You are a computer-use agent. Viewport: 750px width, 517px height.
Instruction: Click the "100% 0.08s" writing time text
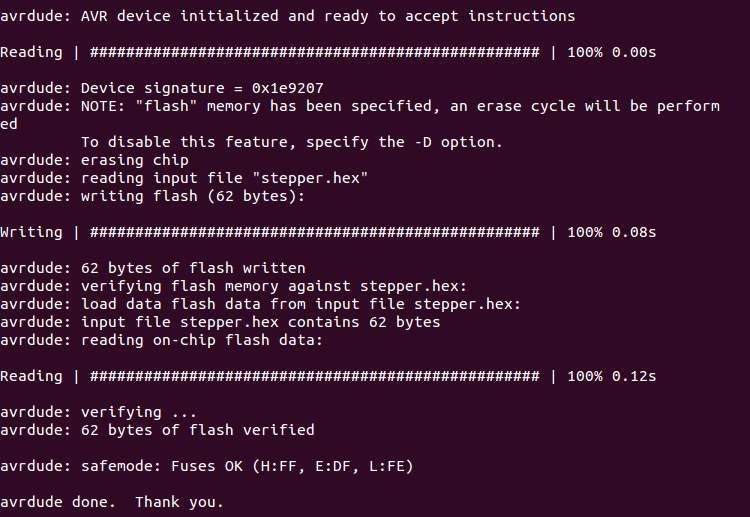click(611, 232)
